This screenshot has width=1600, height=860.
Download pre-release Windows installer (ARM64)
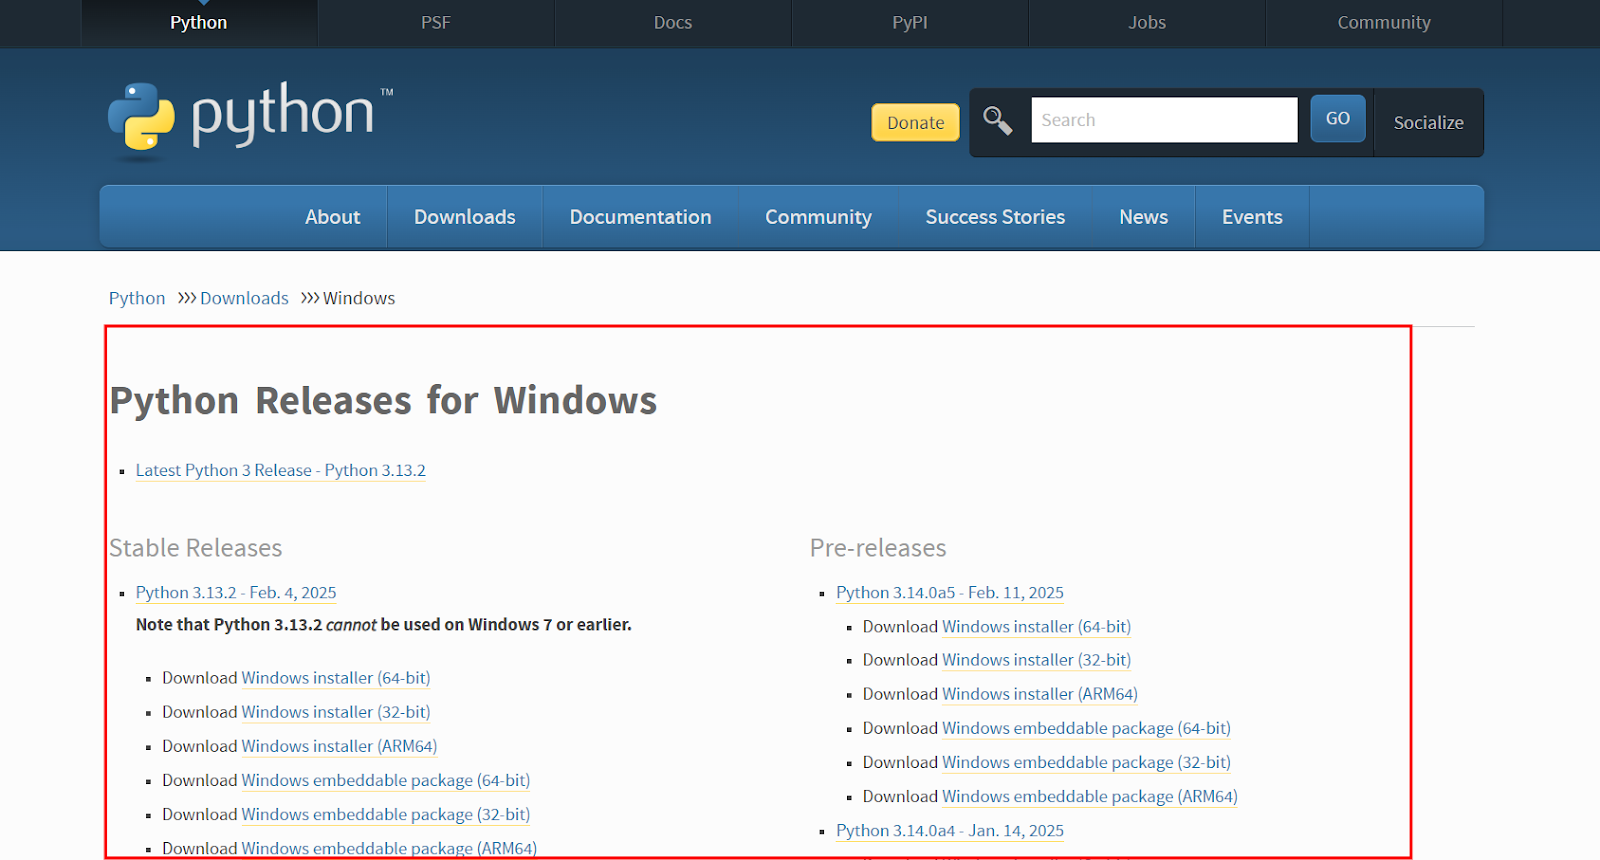(x=1040, y=694)
